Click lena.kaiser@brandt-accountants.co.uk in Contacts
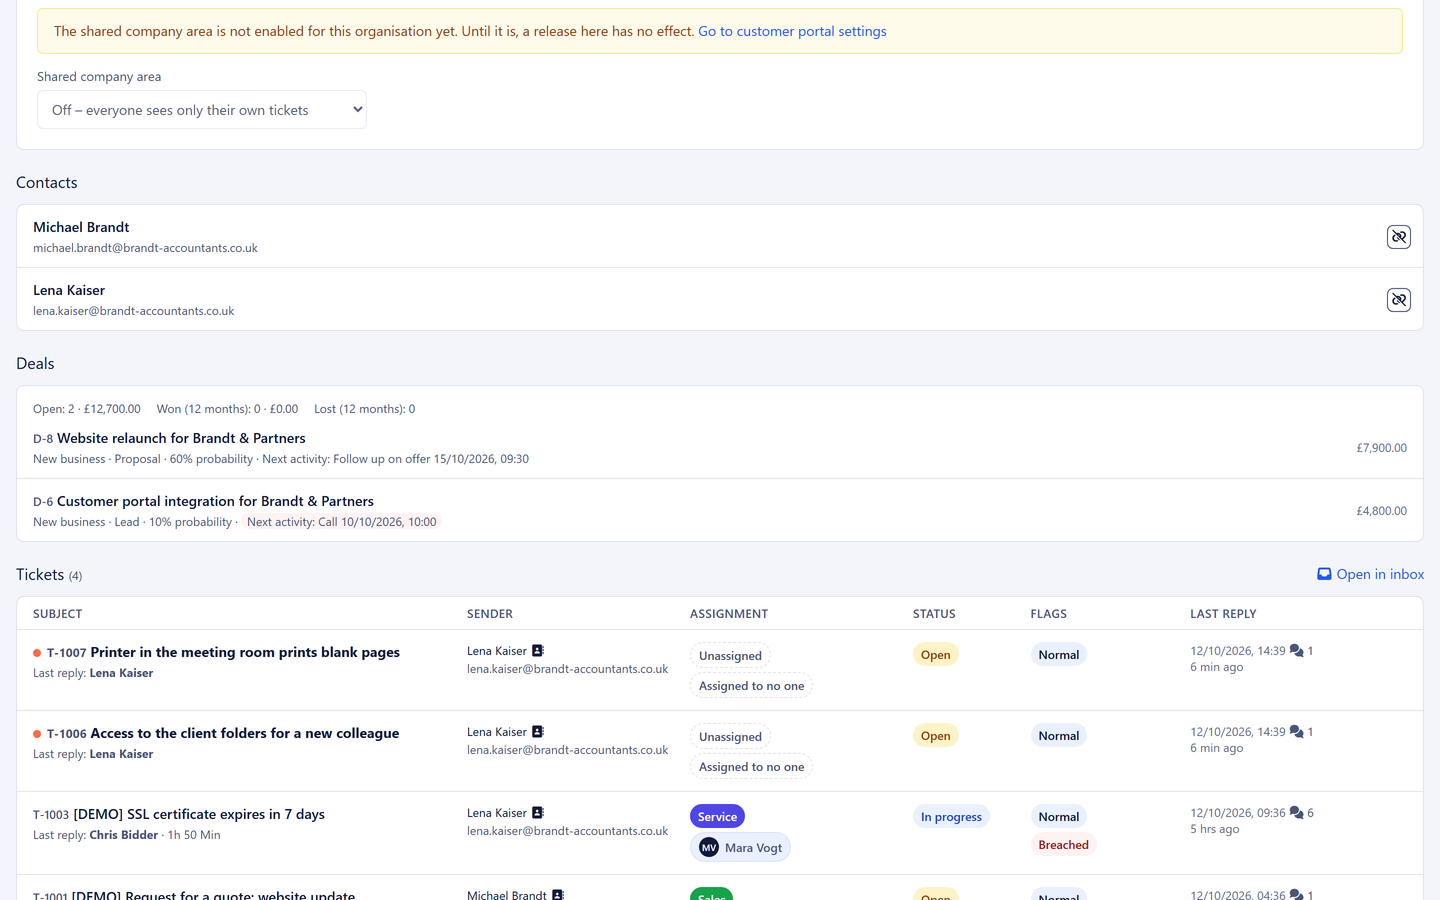This screenshot has width=1440, height=900. [x=133, y=311]
